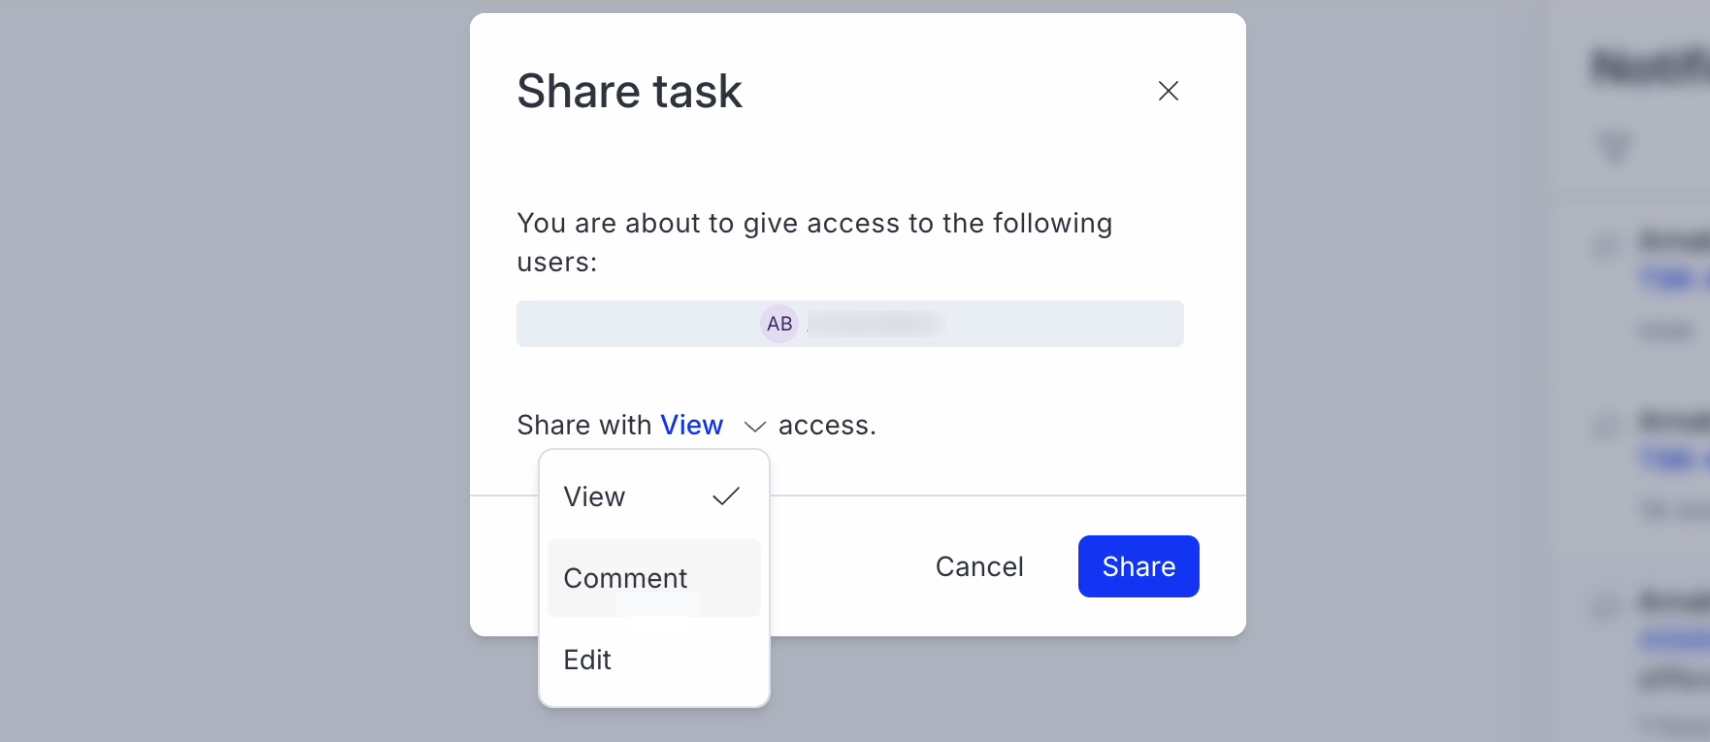Select Edit access level

[x=587, y=660]
